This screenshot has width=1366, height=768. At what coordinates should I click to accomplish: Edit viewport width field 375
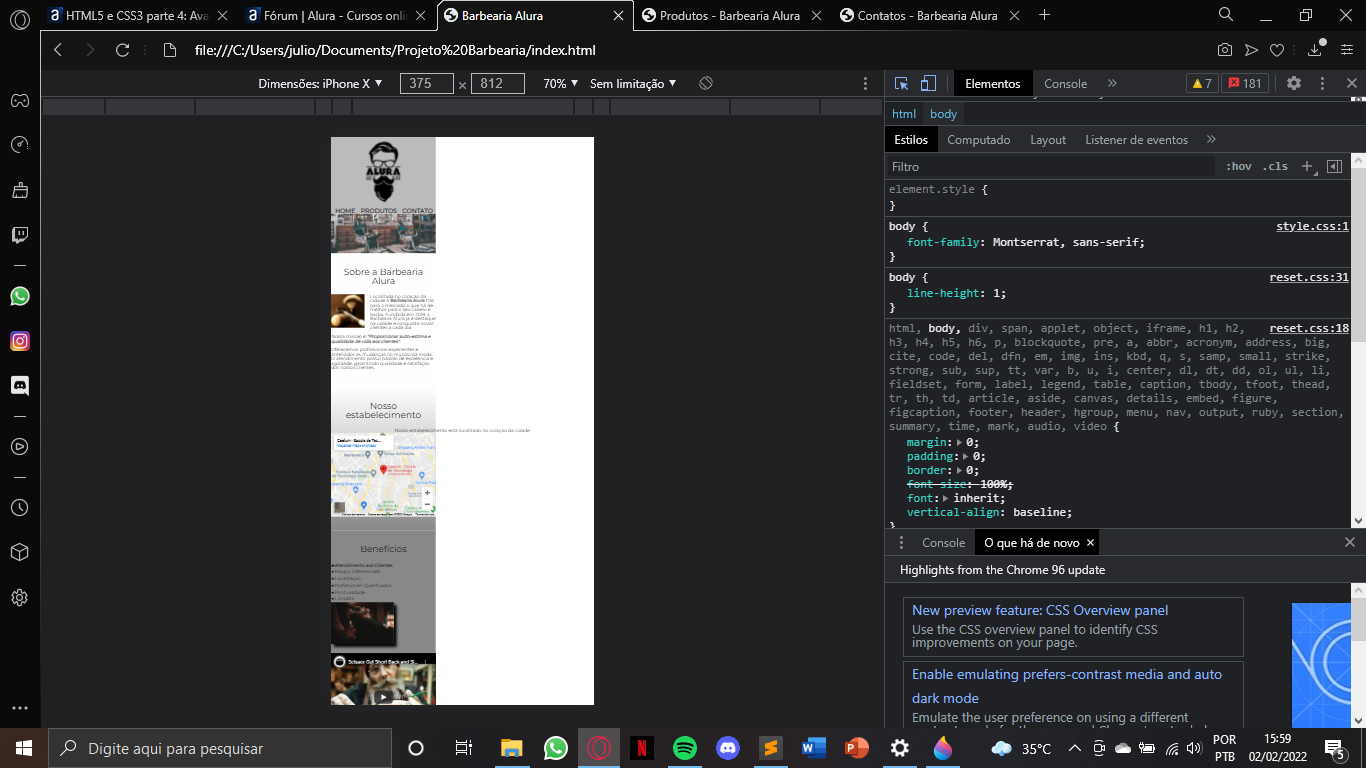point(427,84)
